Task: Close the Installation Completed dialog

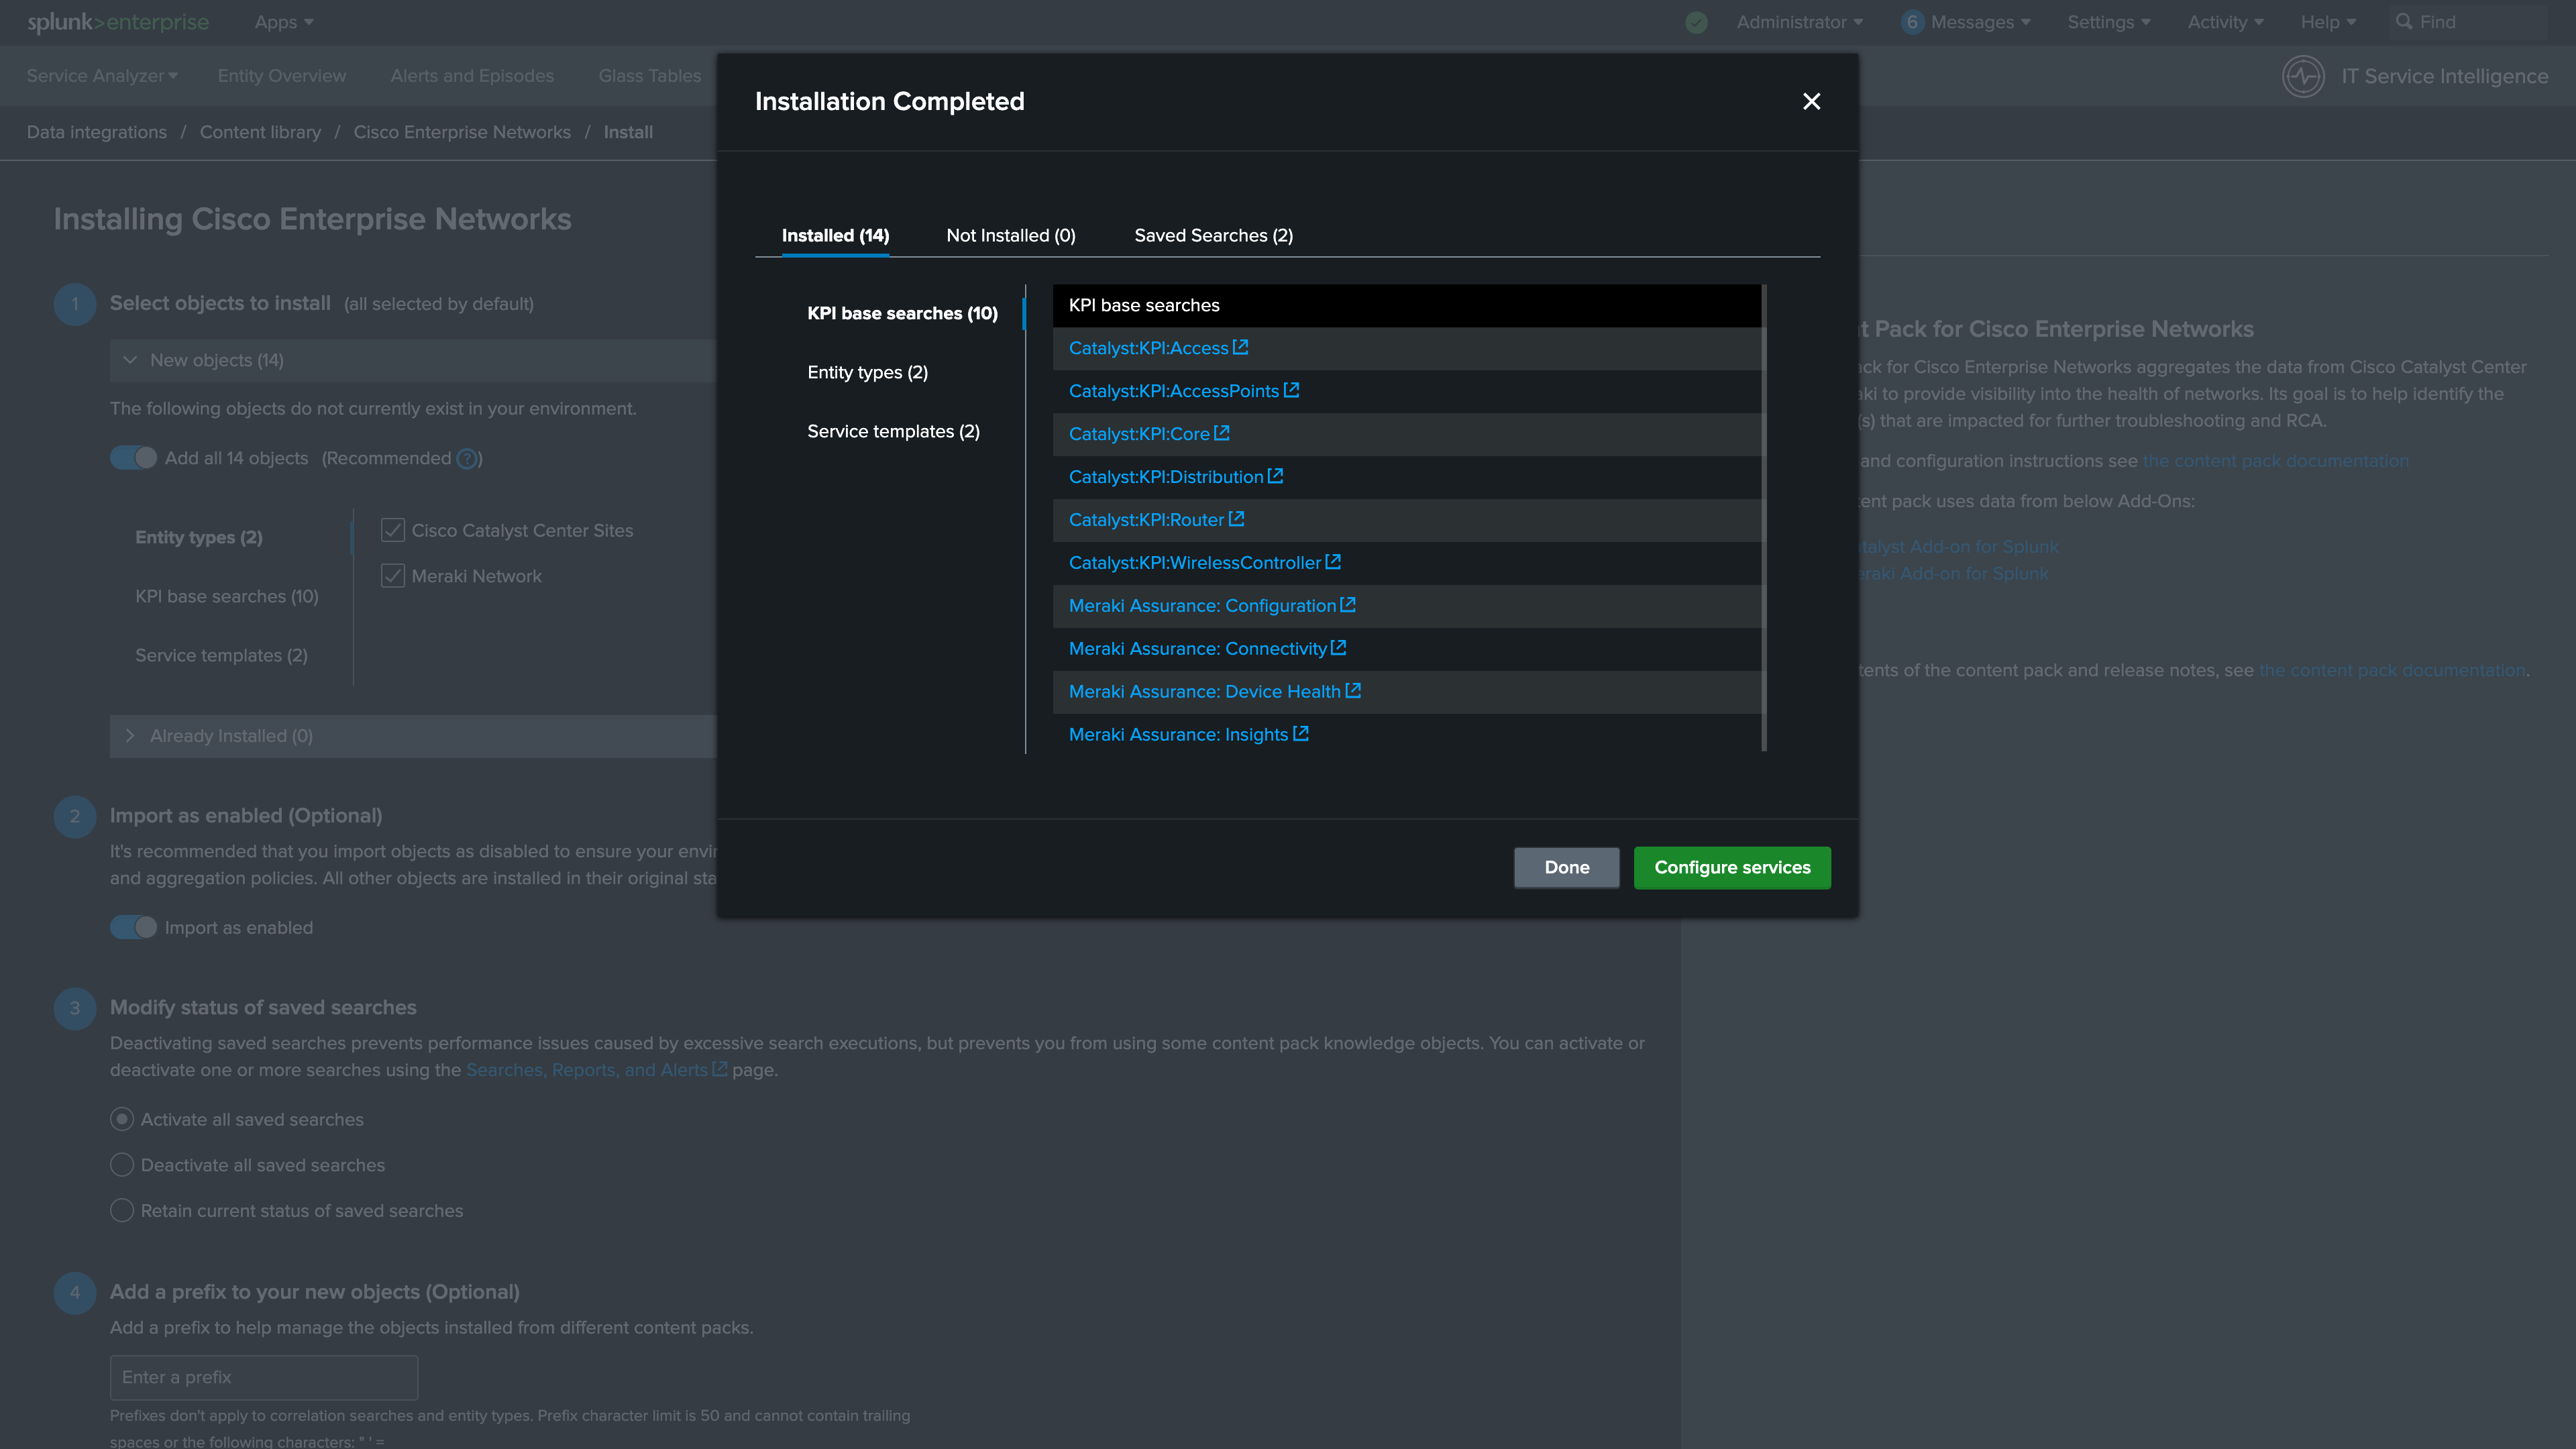Action: pos(1811,101)
